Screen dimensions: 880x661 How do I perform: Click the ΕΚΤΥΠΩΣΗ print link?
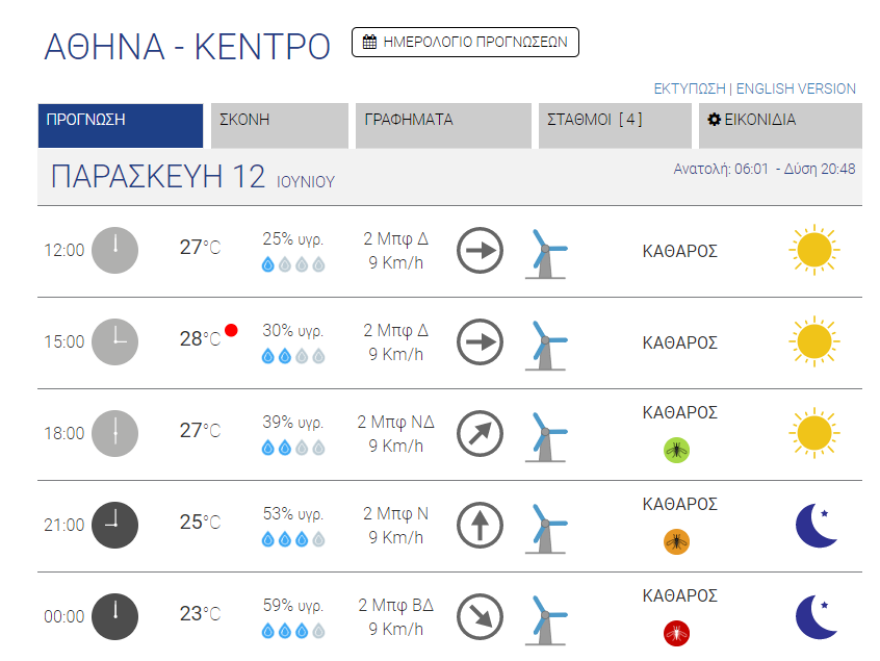(689, 89)
